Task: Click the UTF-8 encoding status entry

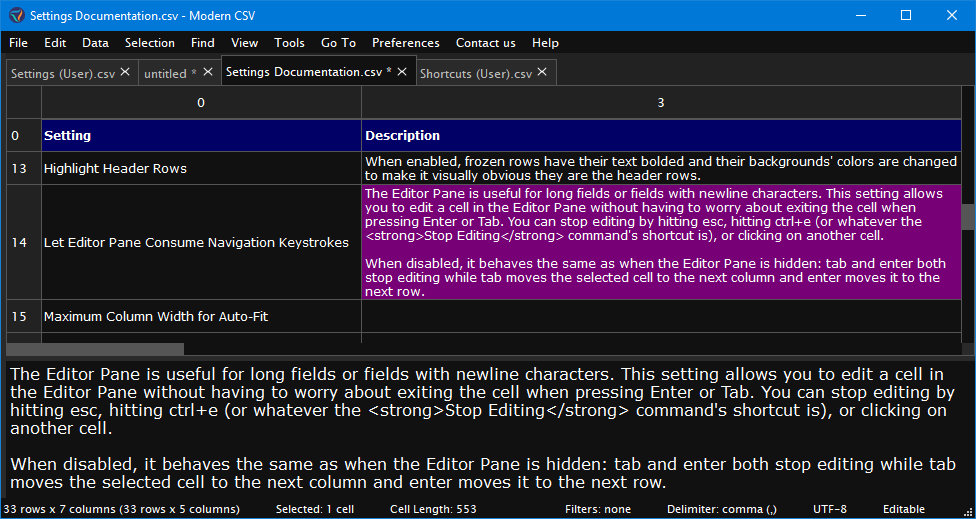Action: pos(830,509)
